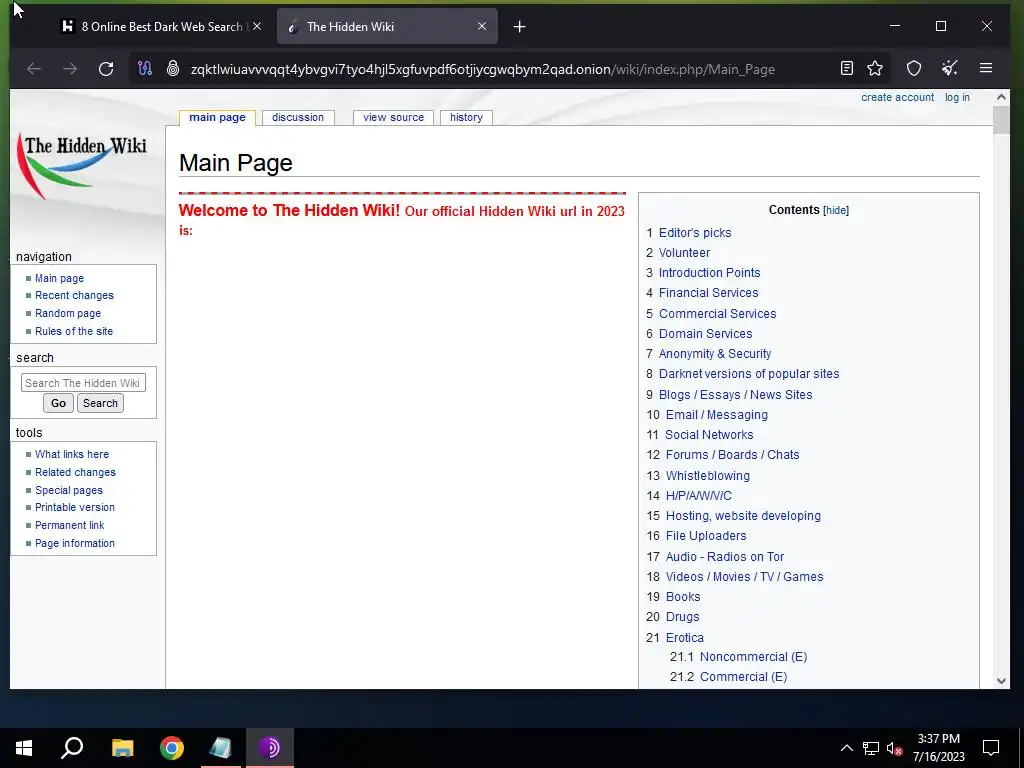1024x768 pixels.
Task: Jump to Whistleblowing section
Action: click(x=707, y=475)
